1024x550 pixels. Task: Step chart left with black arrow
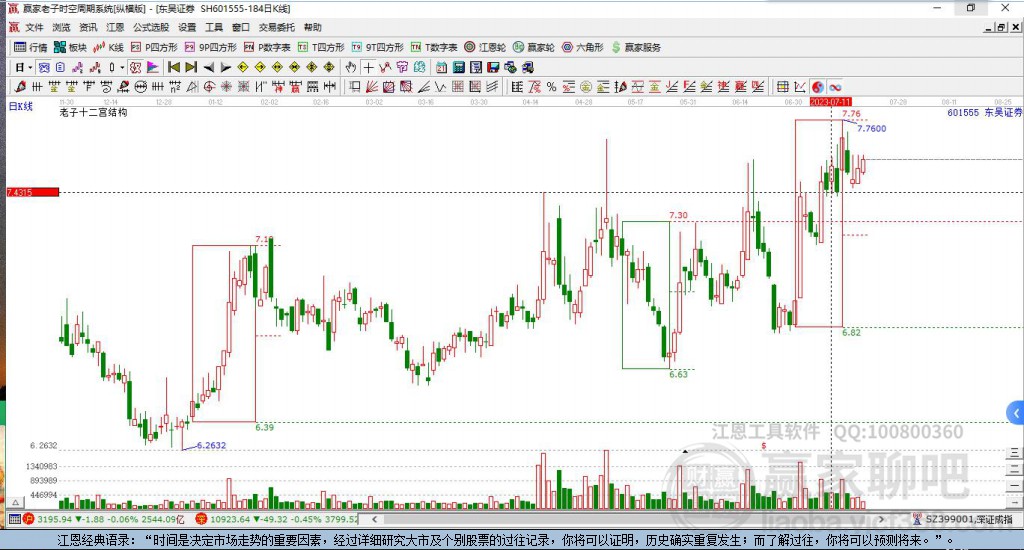(208, 67)
